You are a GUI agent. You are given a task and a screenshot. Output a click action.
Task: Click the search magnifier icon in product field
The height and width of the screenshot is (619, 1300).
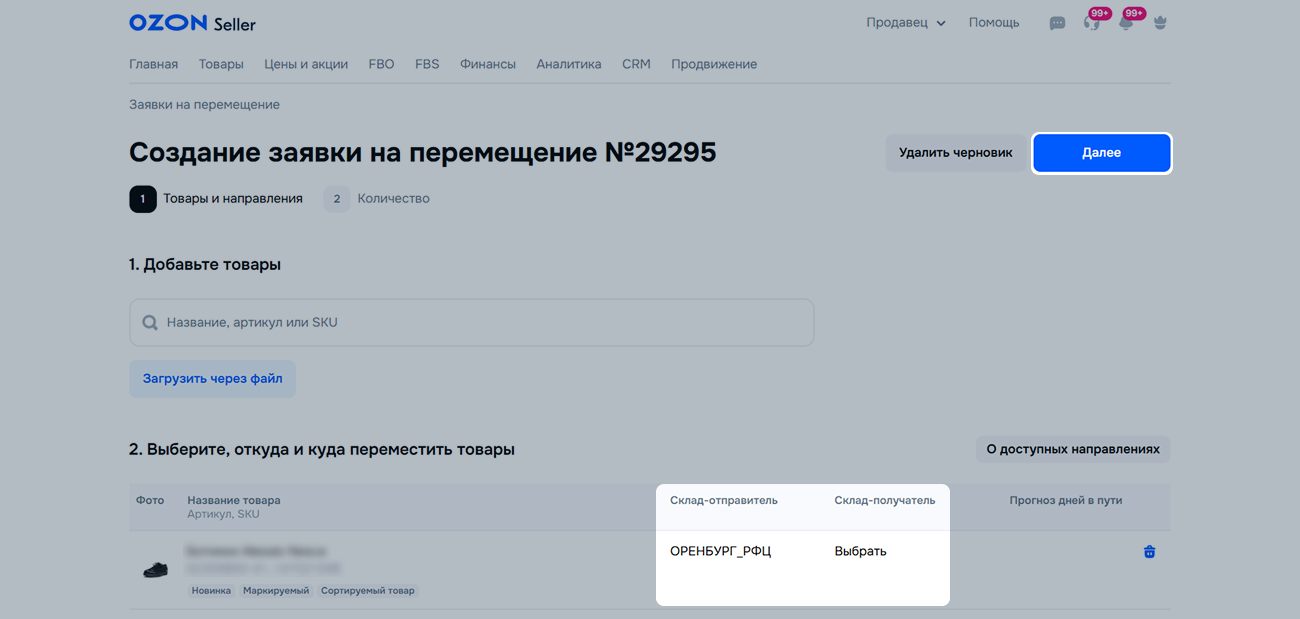[150, 323]
